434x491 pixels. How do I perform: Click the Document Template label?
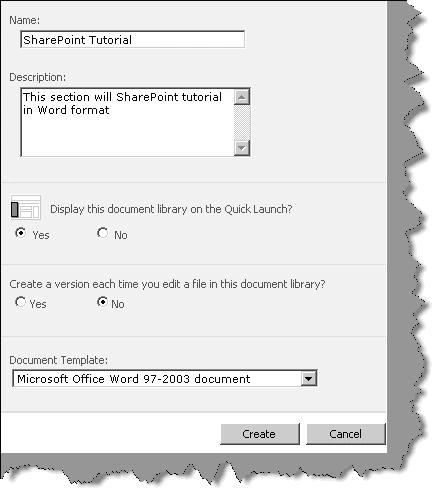pos(59,360)
